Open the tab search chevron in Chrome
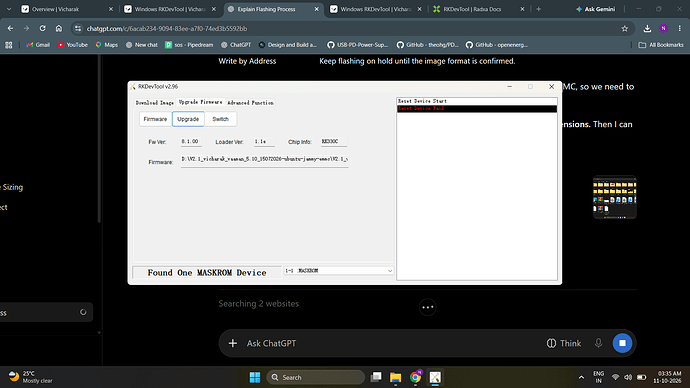The image size is (690, 388). coord(9,9)
